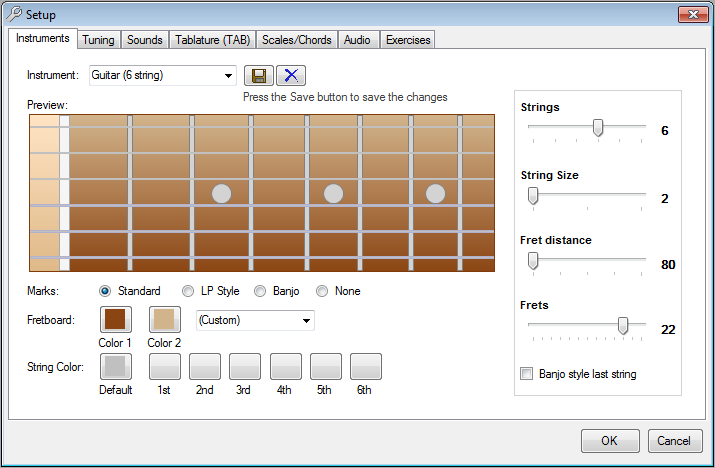
Task: Choose the Default string color button
Action: tap(115, 367)
